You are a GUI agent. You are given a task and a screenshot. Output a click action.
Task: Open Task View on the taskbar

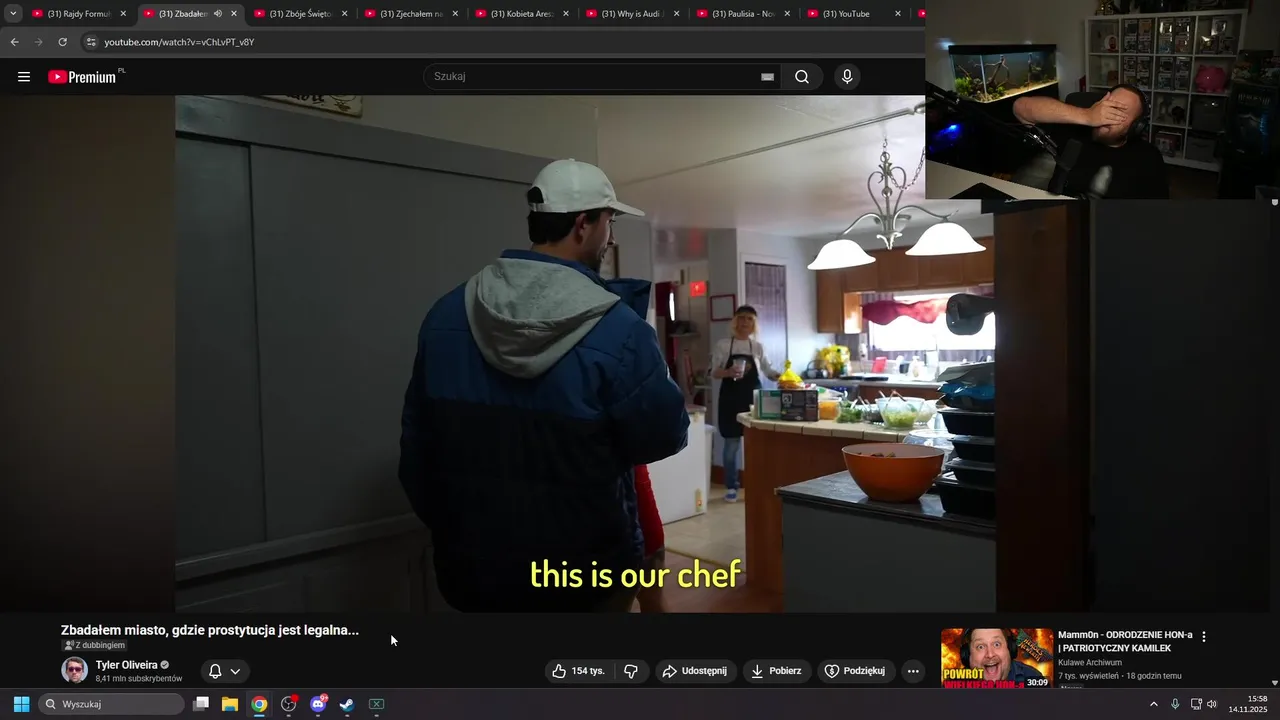click(x=201, y=704)
